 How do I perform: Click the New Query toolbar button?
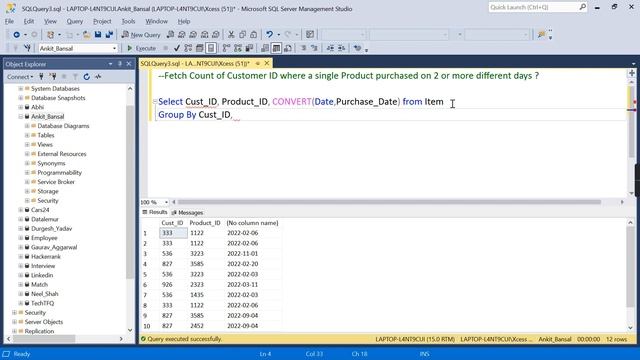click(x=141, y=35)
